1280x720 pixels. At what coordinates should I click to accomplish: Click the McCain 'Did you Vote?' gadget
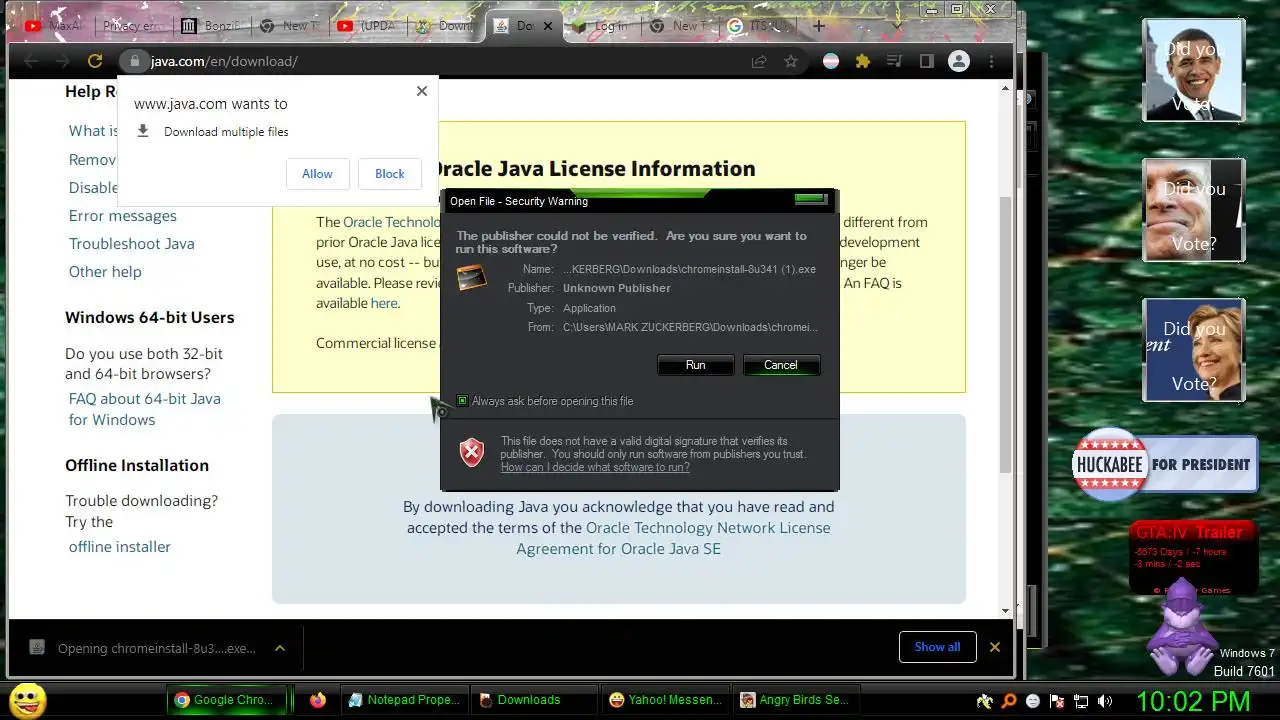pos(1194,210)
